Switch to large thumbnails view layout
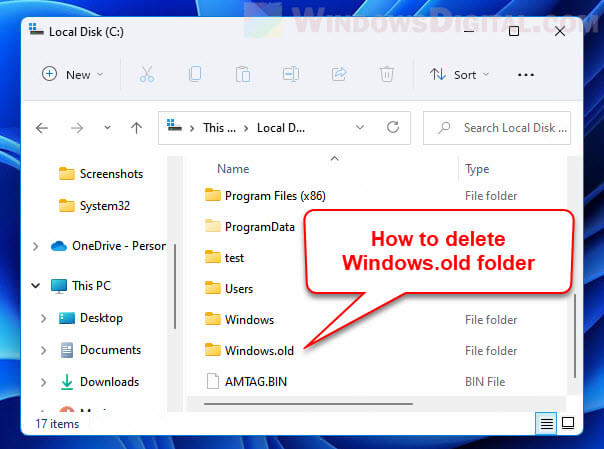 coord(568,424)
